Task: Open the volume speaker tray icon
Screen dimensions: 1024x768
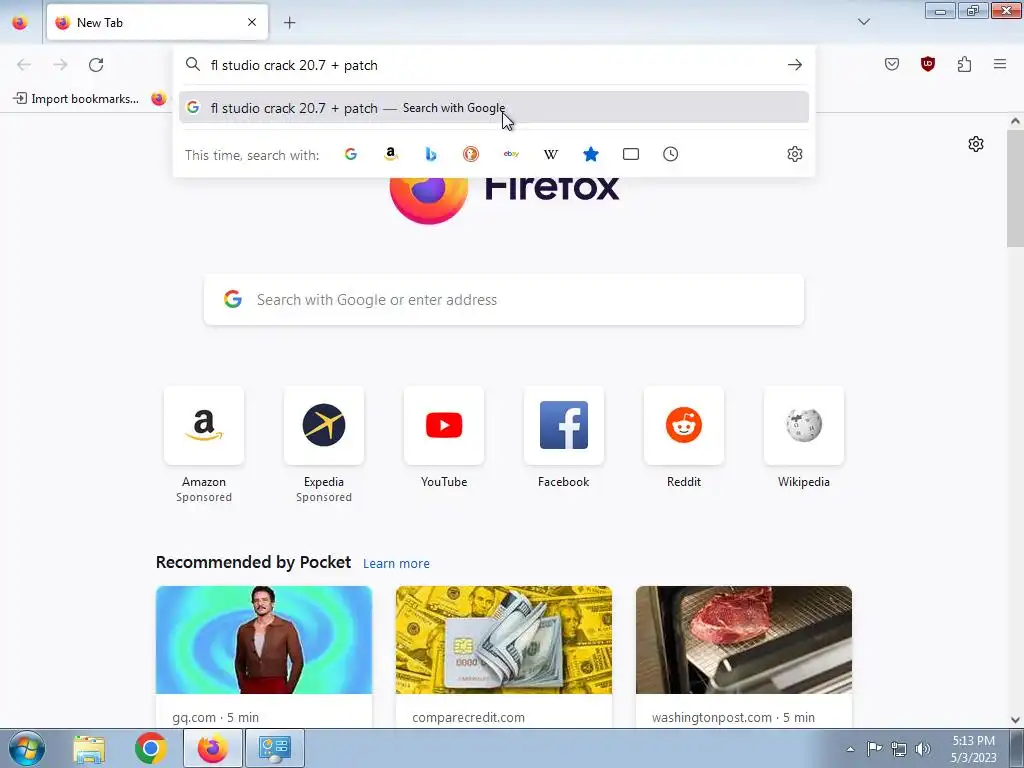Action: pyautogui.click(x=923, y=749)
